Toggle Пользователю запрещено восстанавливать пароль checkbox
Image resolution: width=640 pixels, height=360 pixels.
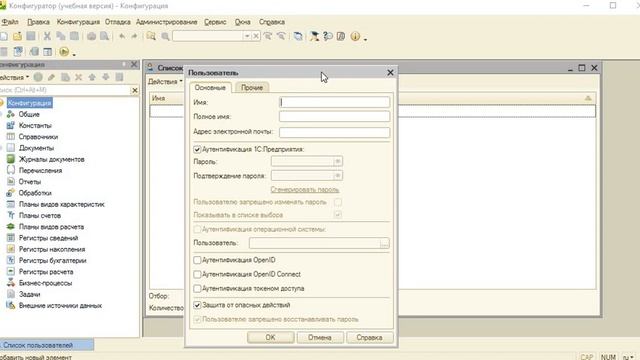click(197, 319)
